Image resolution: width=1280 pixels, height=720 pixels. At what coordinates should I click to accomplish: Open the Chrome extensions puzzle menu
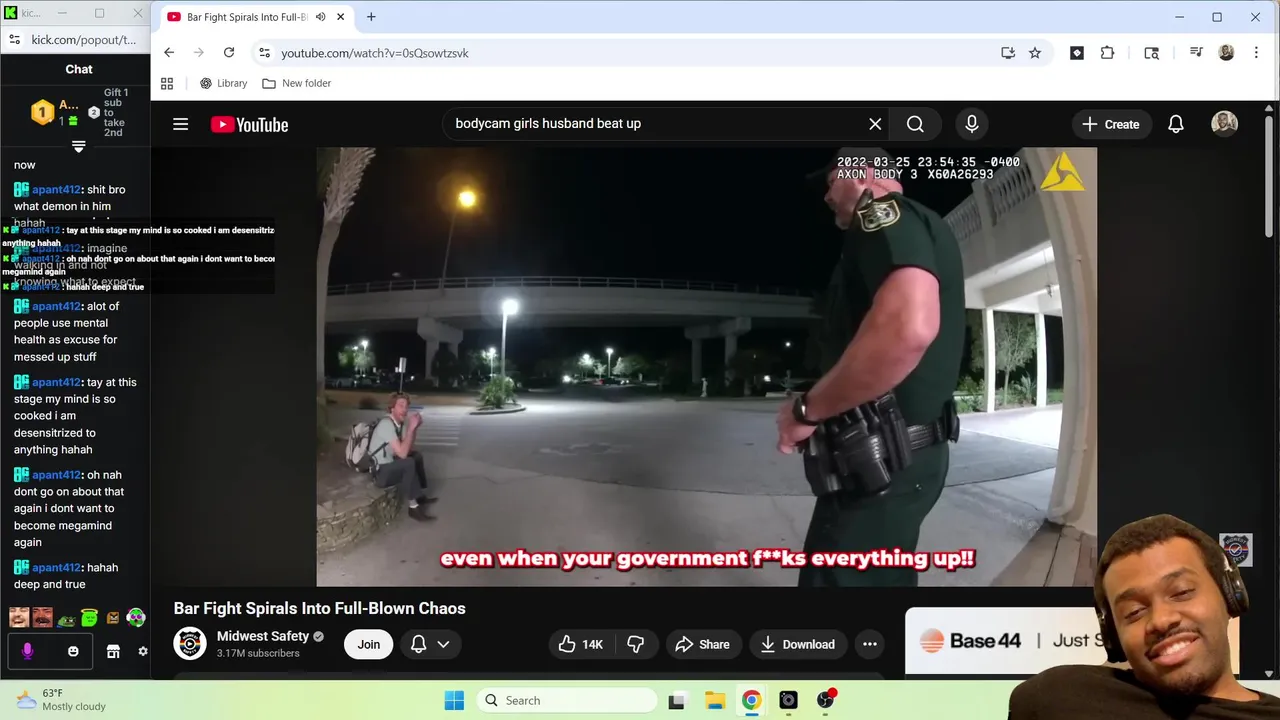[1107, 53]
